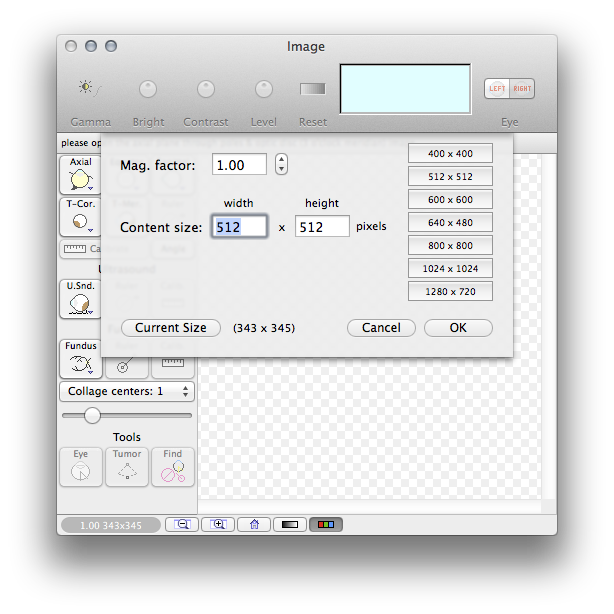Select the Find tool
The width and height of the screenshot is (614, 614).
point(173,467)
